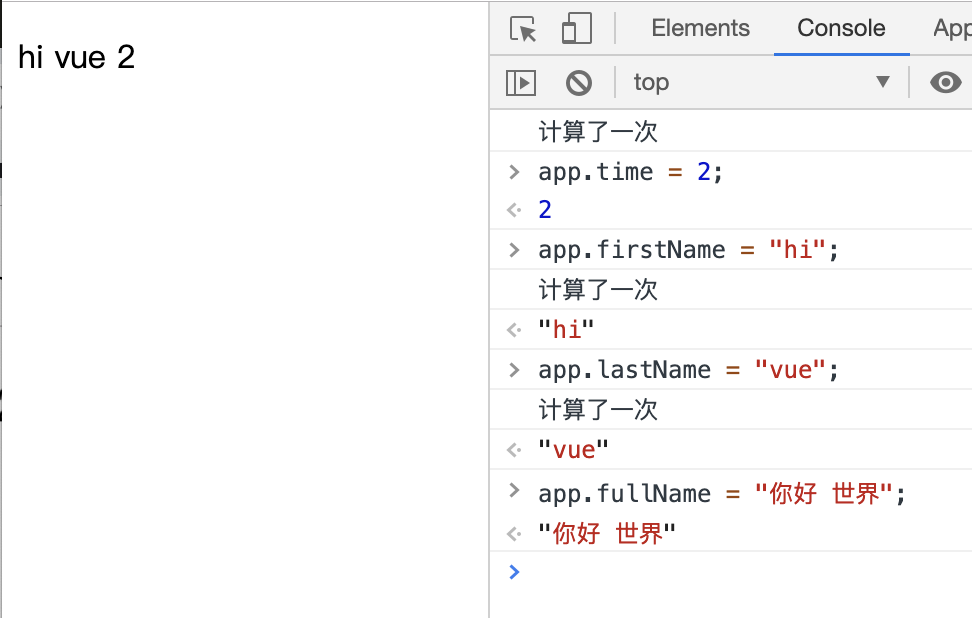972x618 pixels.
Task: Clear the console with the ban icon
Action: (578, 82)
